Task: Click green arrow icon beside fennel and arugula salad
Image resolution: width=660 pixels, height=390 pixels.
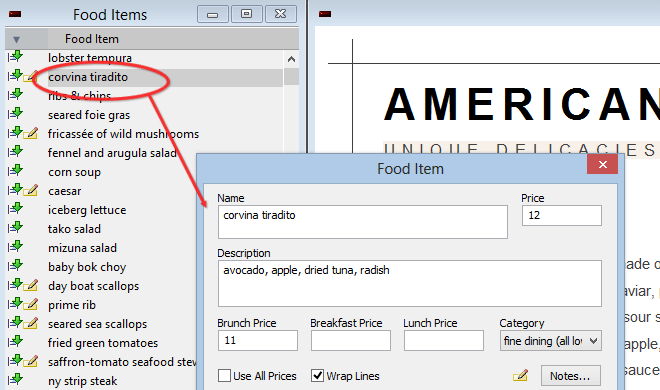Action: click(x=15, y=151)
